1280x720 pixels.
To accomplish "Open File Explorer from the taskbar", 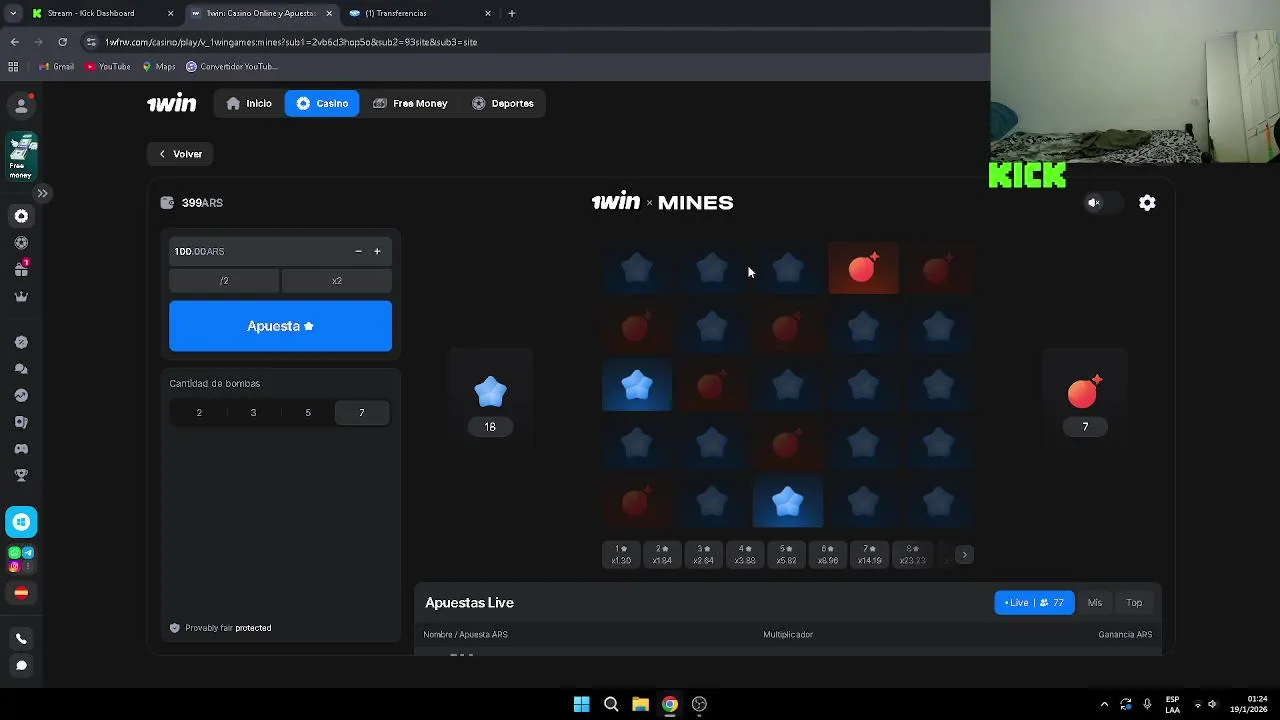I will click(x=640, y=704).
